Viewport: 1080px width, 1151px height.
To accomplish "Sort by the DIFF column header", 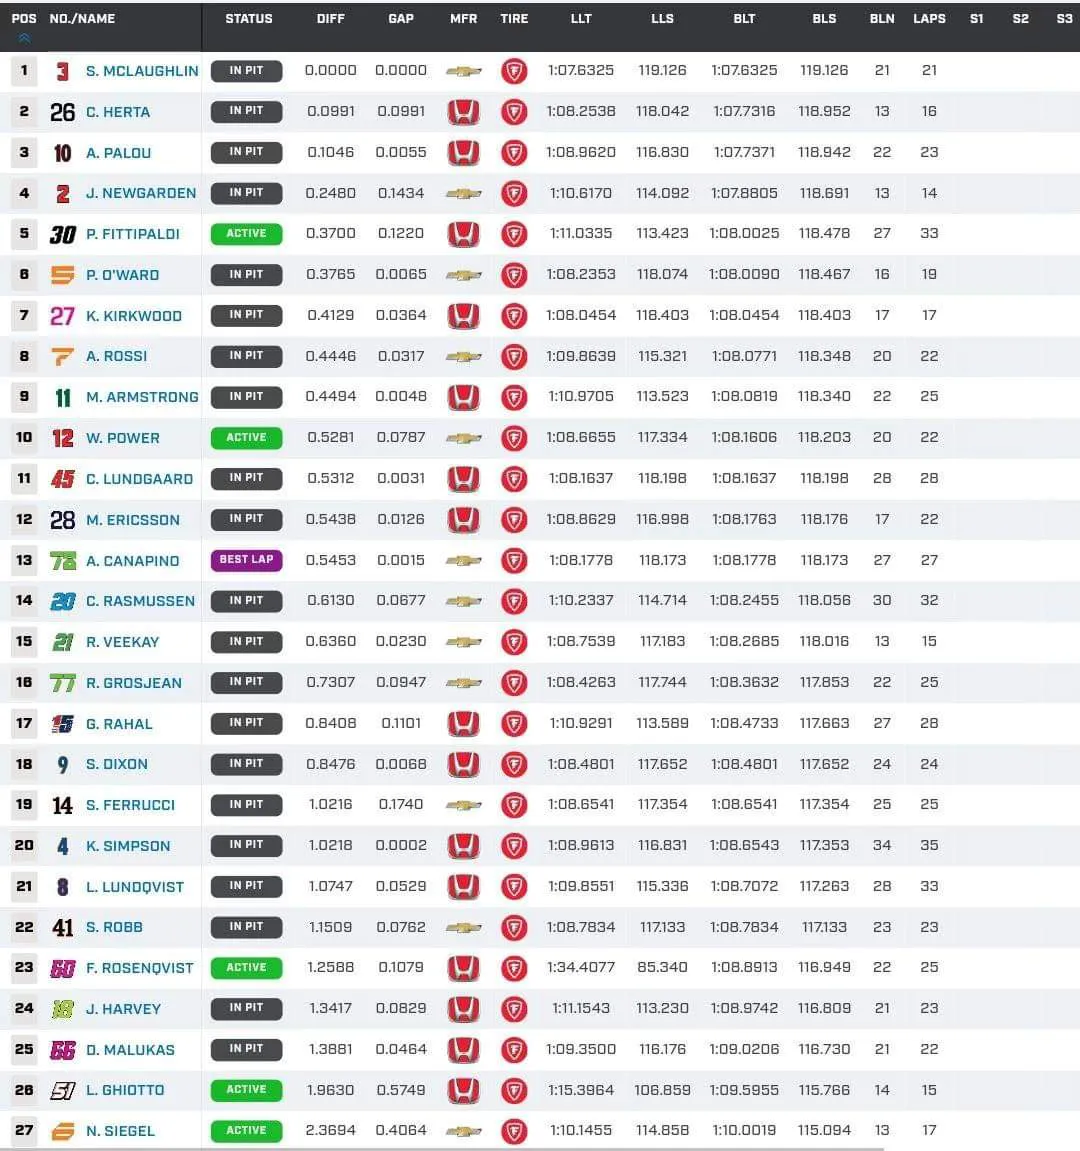I will click(330, 19).
